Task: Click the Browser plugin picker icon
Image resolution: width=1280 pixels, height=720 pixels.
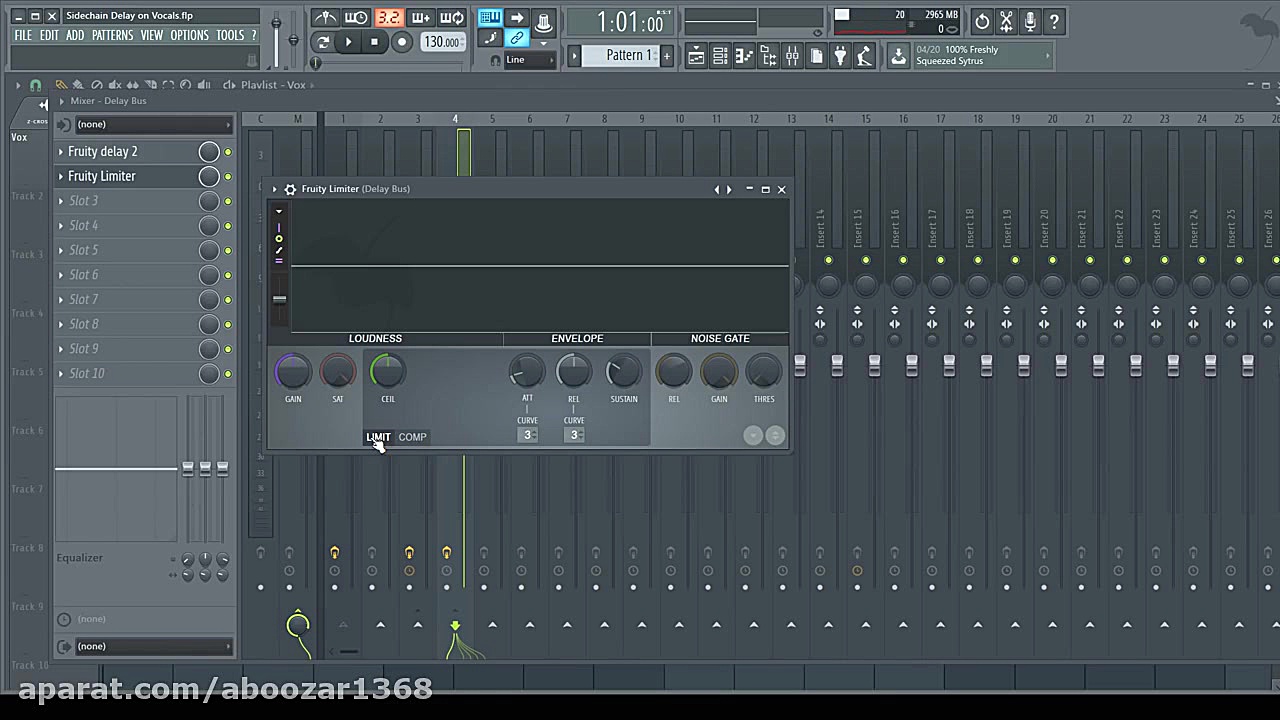Action: coord(840,57)
